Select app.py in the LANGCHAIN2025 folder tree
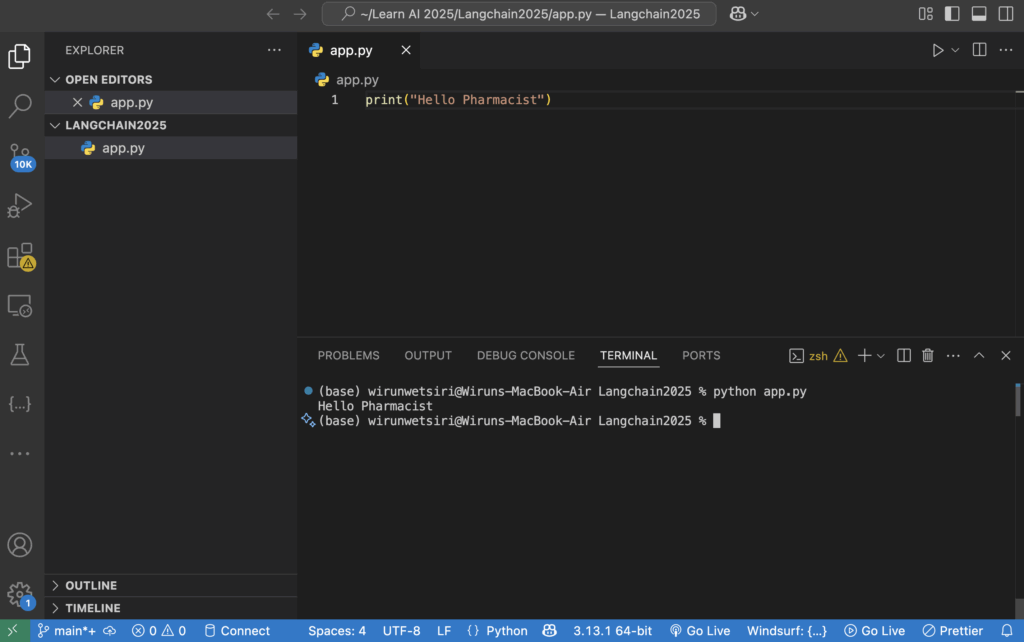This screenshot has width=1024, height=642. click(x=123, y=148)
